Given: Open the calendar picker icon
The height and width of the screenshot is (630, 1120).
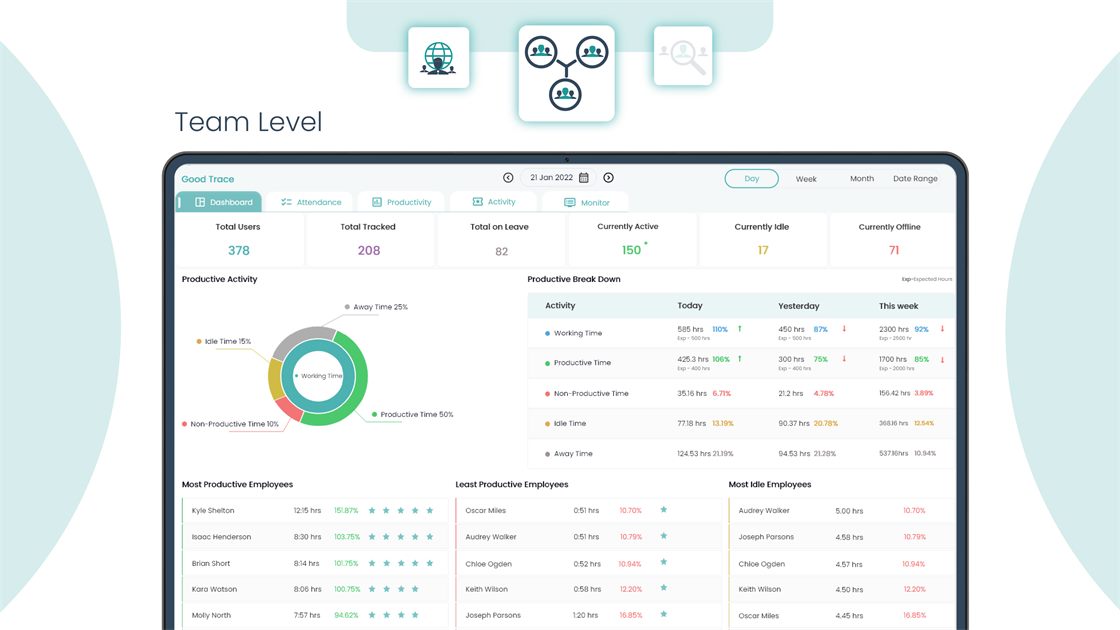Looking at the screenshot, I should 584,178.
